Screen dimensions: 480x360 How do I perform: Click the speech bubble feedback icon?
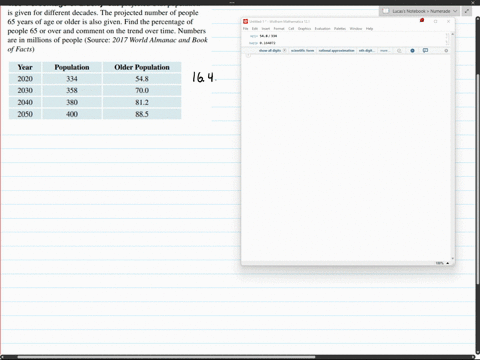[425, 51]
